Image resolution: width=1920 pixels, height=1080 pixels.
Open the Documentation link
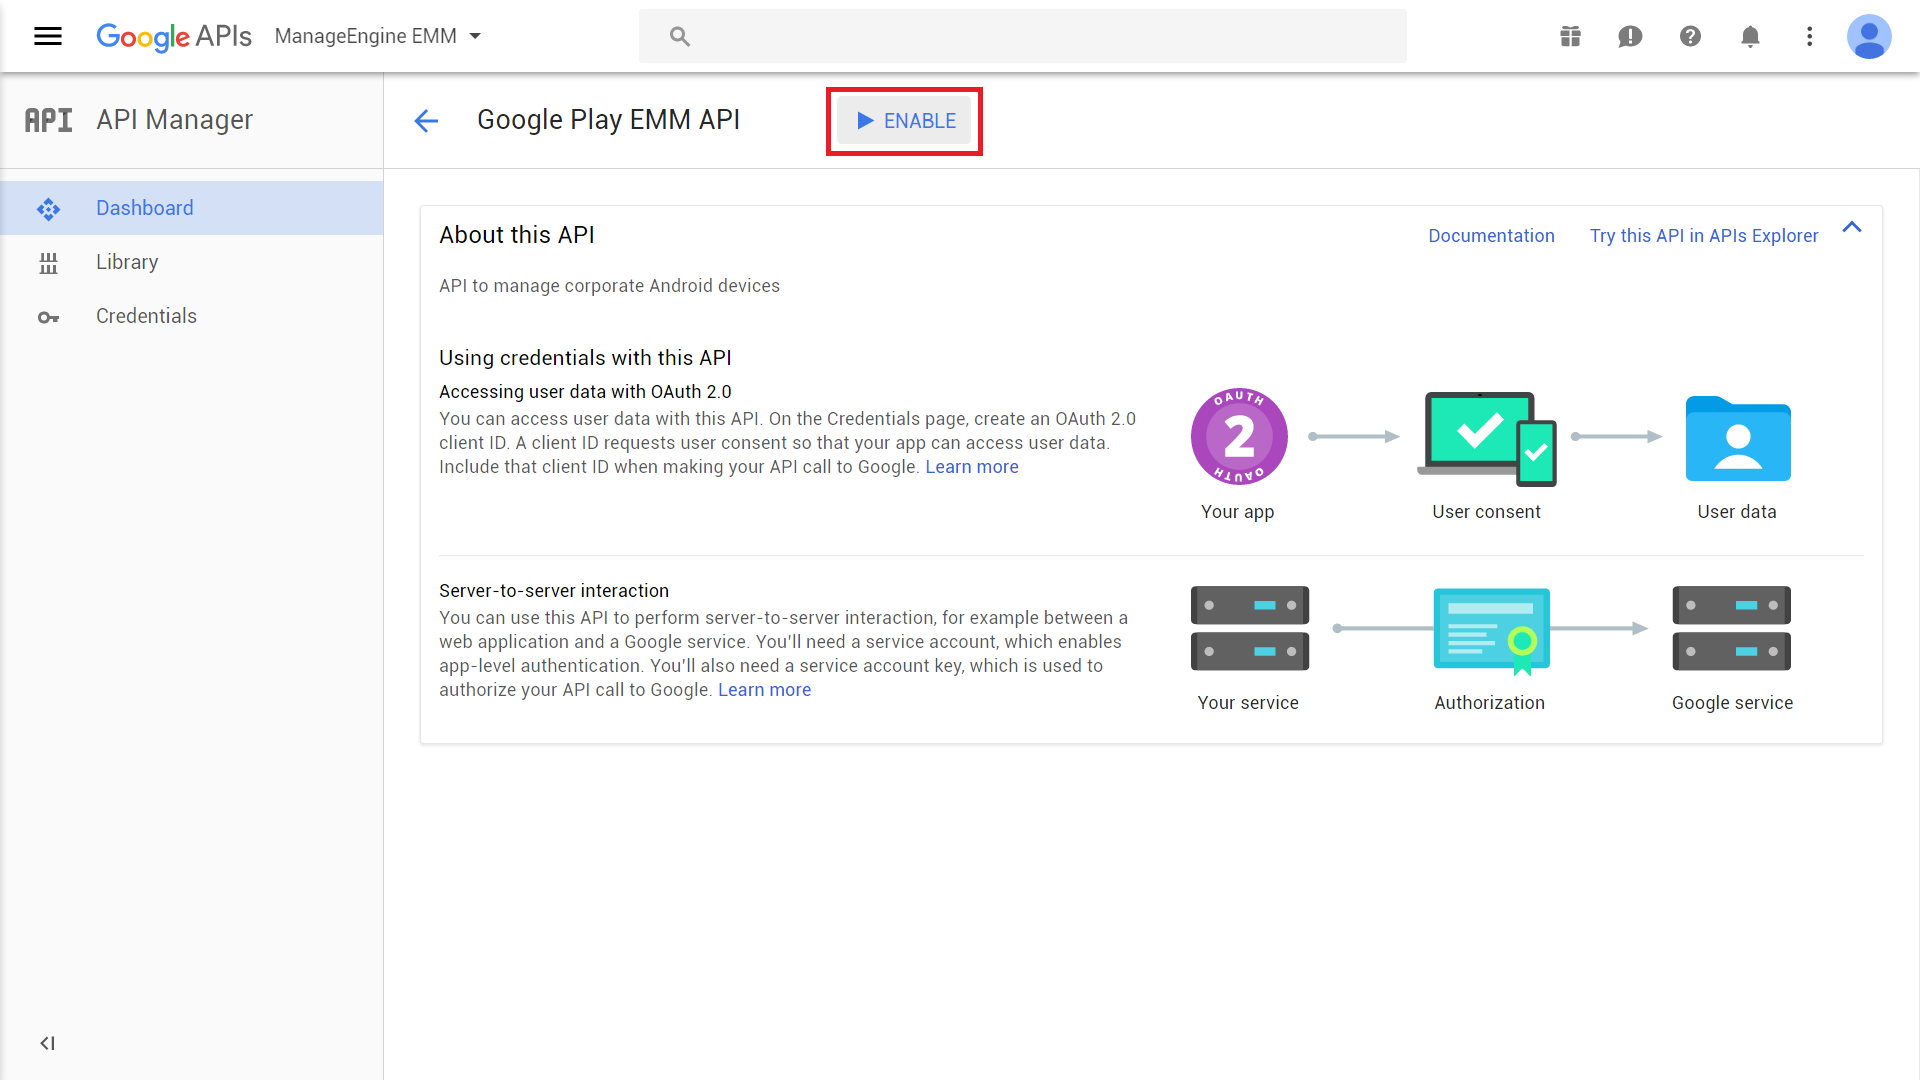[1491, 236]
